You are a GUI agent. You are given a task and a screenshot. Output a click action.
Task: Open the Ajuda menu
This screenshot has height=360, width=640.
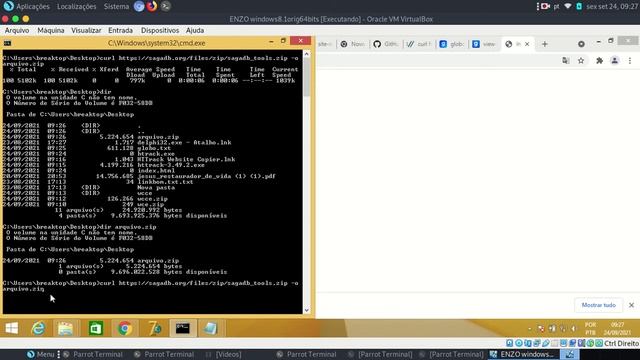click(195, 30)
